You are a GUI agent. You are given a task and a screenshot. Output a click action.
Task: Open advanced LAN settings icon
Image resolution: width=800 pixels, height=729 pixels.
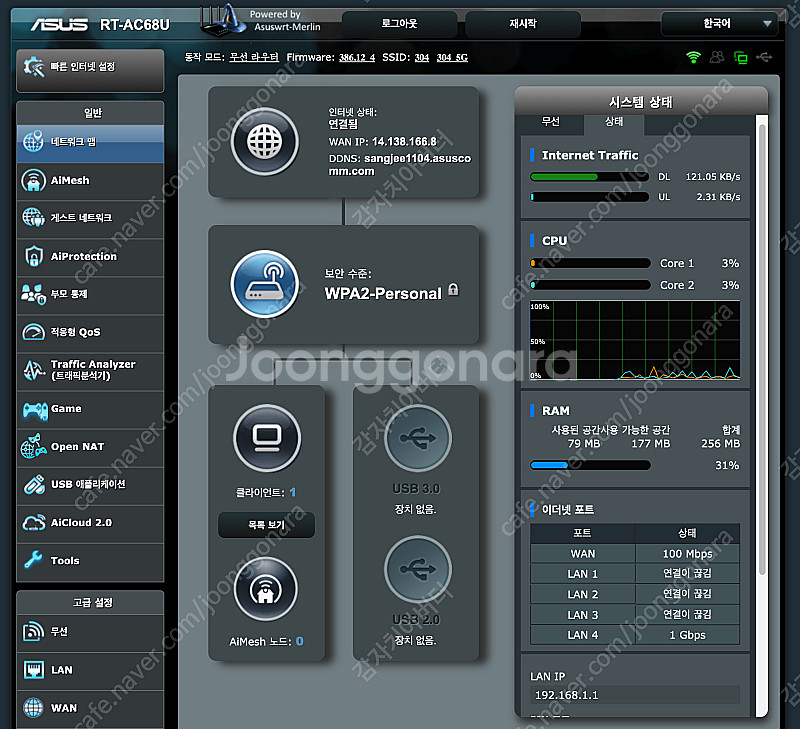click(34, 669)
